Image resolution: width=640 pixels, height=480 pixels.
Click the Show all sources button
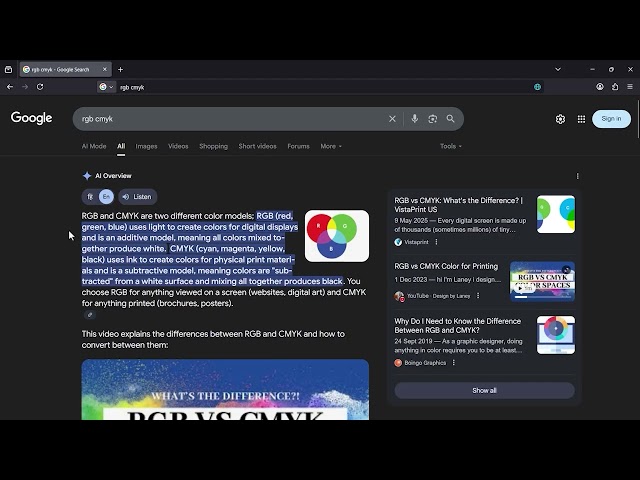point(484,391)
